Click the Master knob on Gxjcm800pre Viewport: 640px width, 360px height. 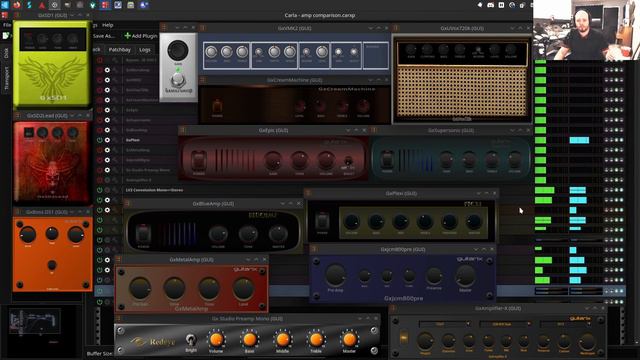point(465,276)
